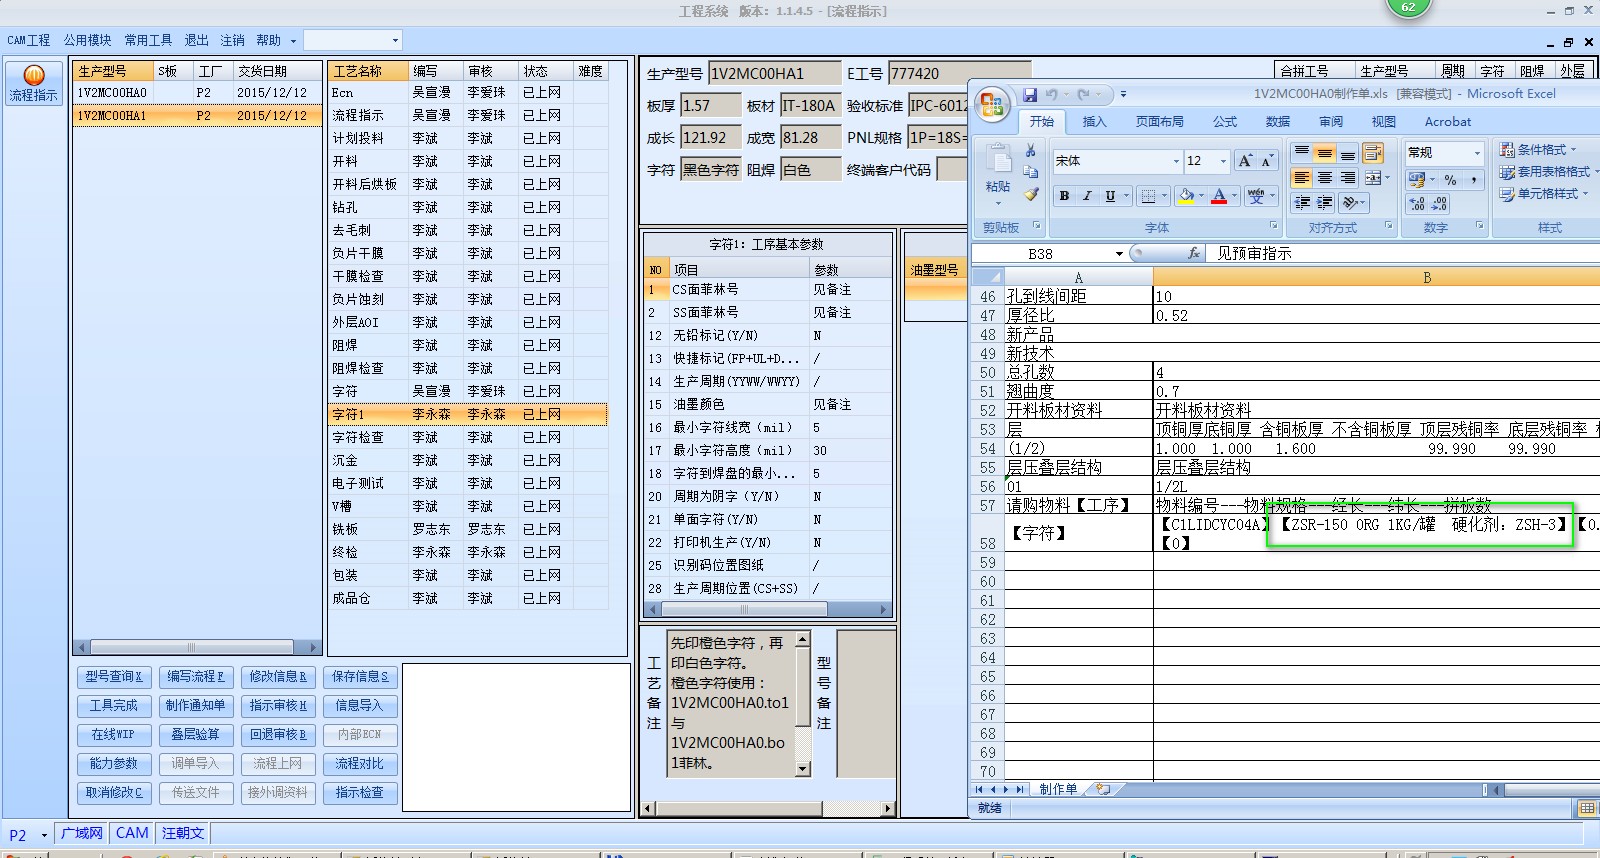Open the 帮助 menu
Screen dimensions: 1600x858
268,40
